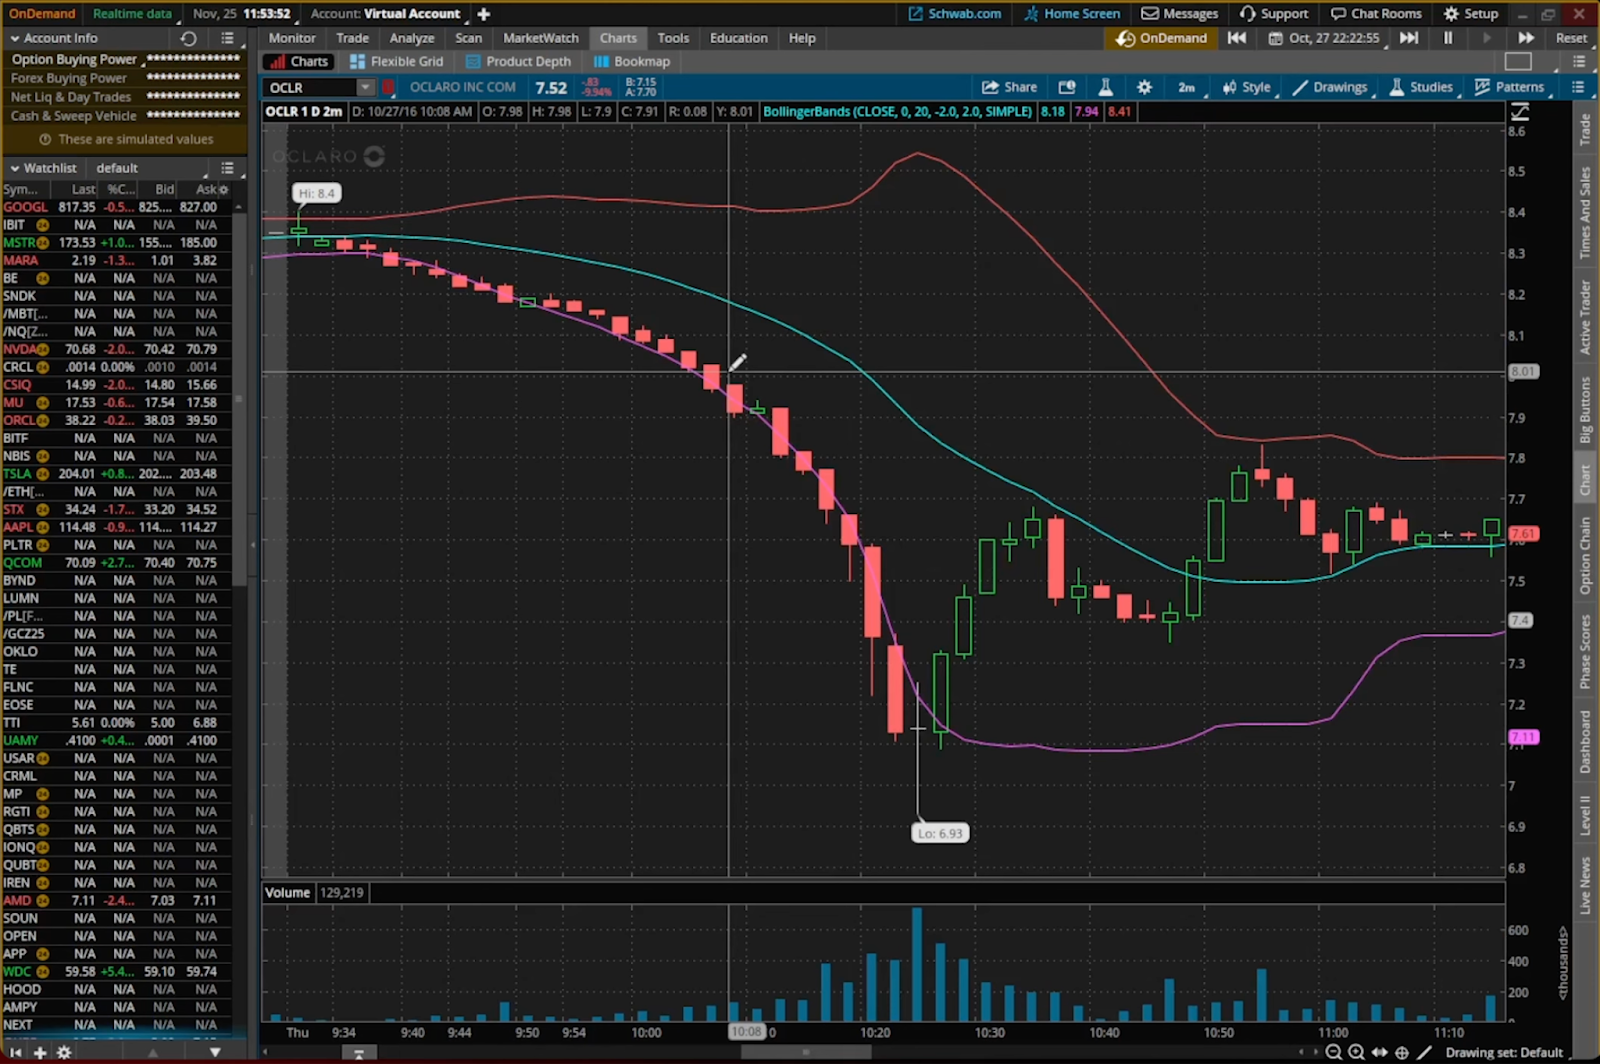Open the Bookmap subtab
Image resolution: width=1600 pixels, height=1064 pixels.
pos(632,62)
